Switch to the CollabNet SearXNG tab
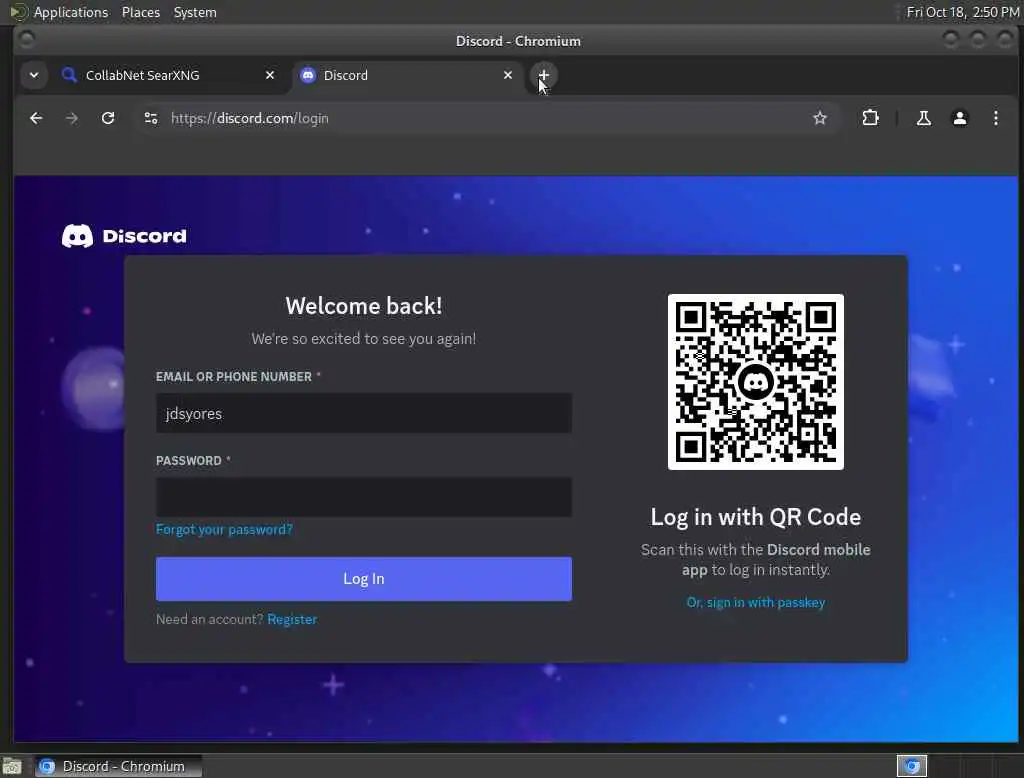The height and width of the screenshot is (778, 1024). (x=168, y=75)
